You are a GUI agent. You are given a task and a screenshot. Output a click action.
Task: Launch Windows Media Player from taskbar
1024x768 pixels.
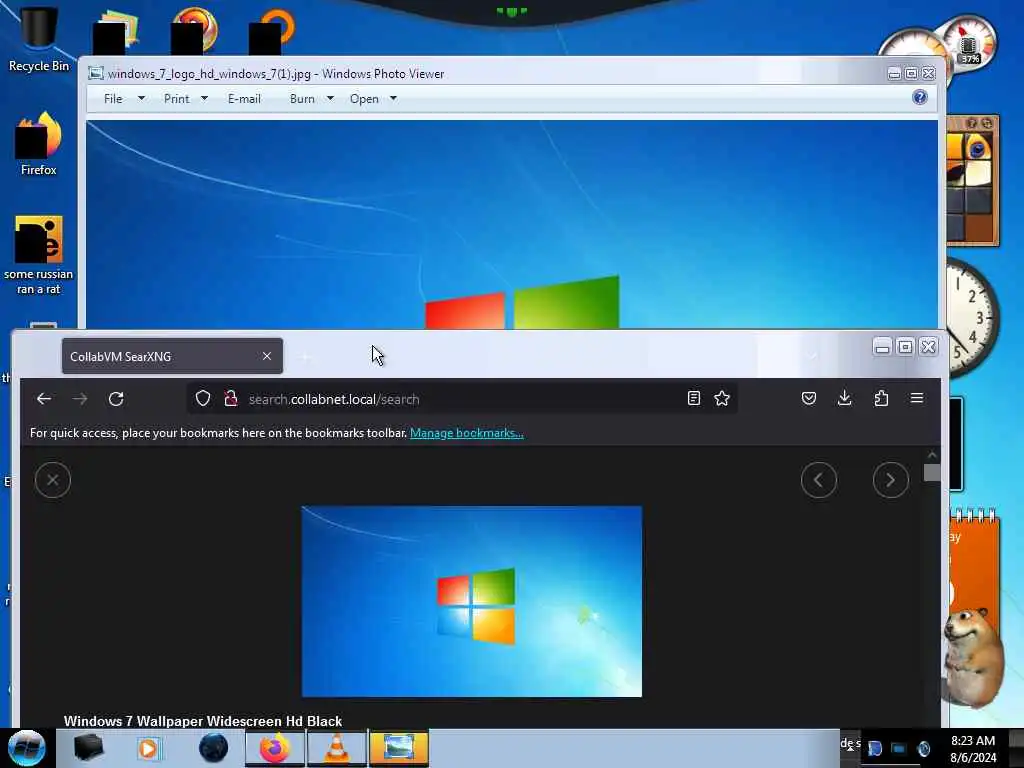tap(149, 748)
